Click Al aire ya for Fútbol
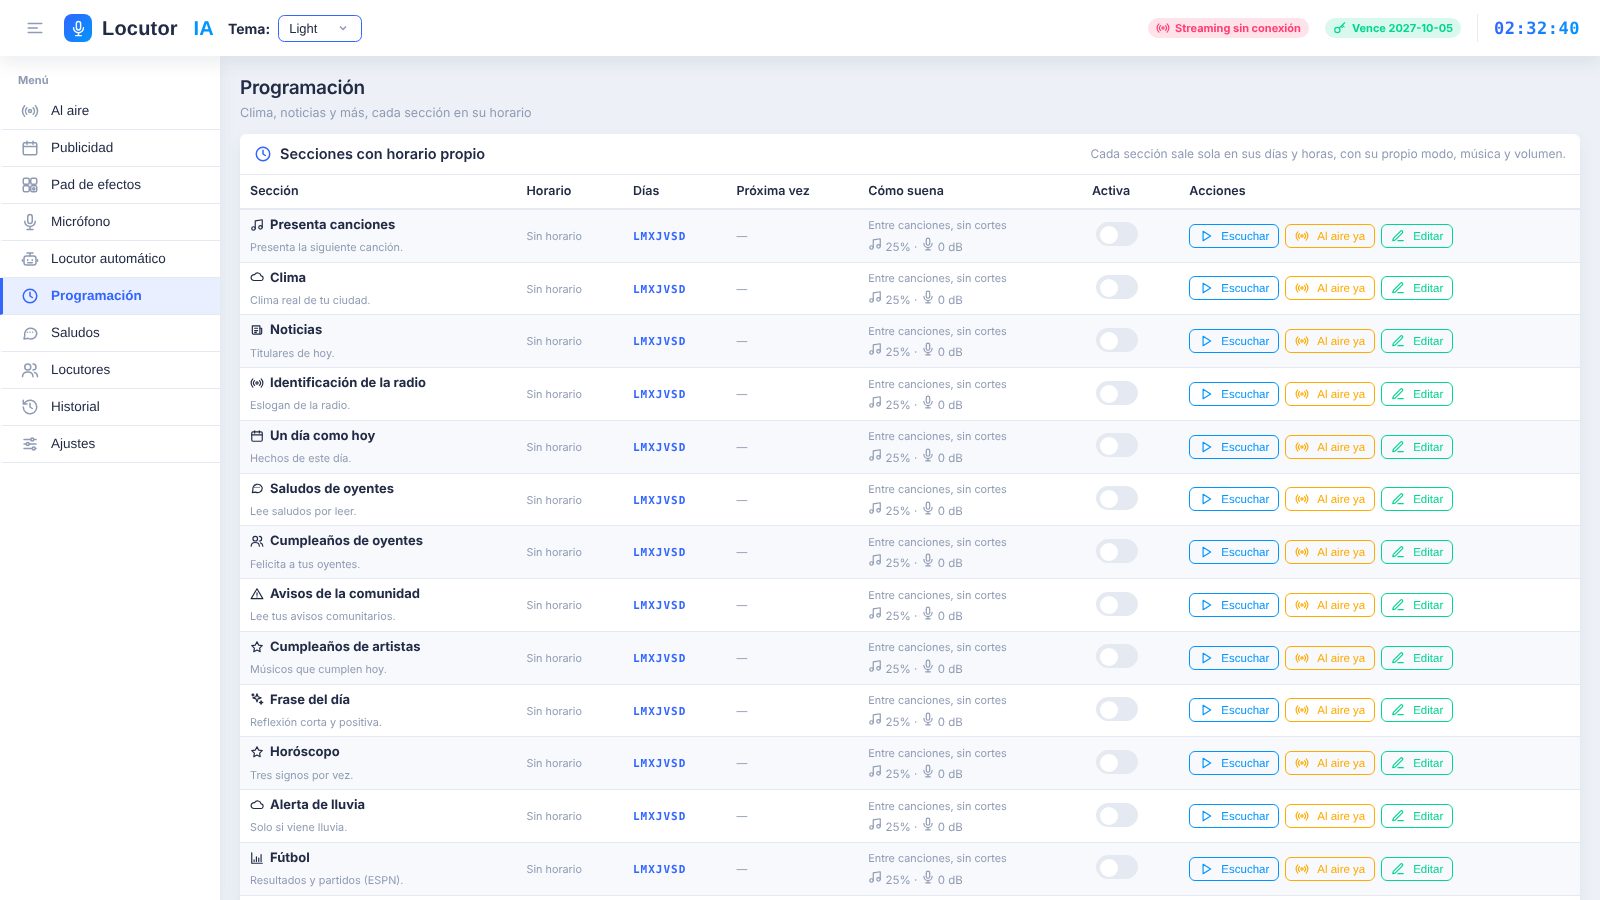This screenshot has height=900, width=1600. click(x=1330, y=869)
